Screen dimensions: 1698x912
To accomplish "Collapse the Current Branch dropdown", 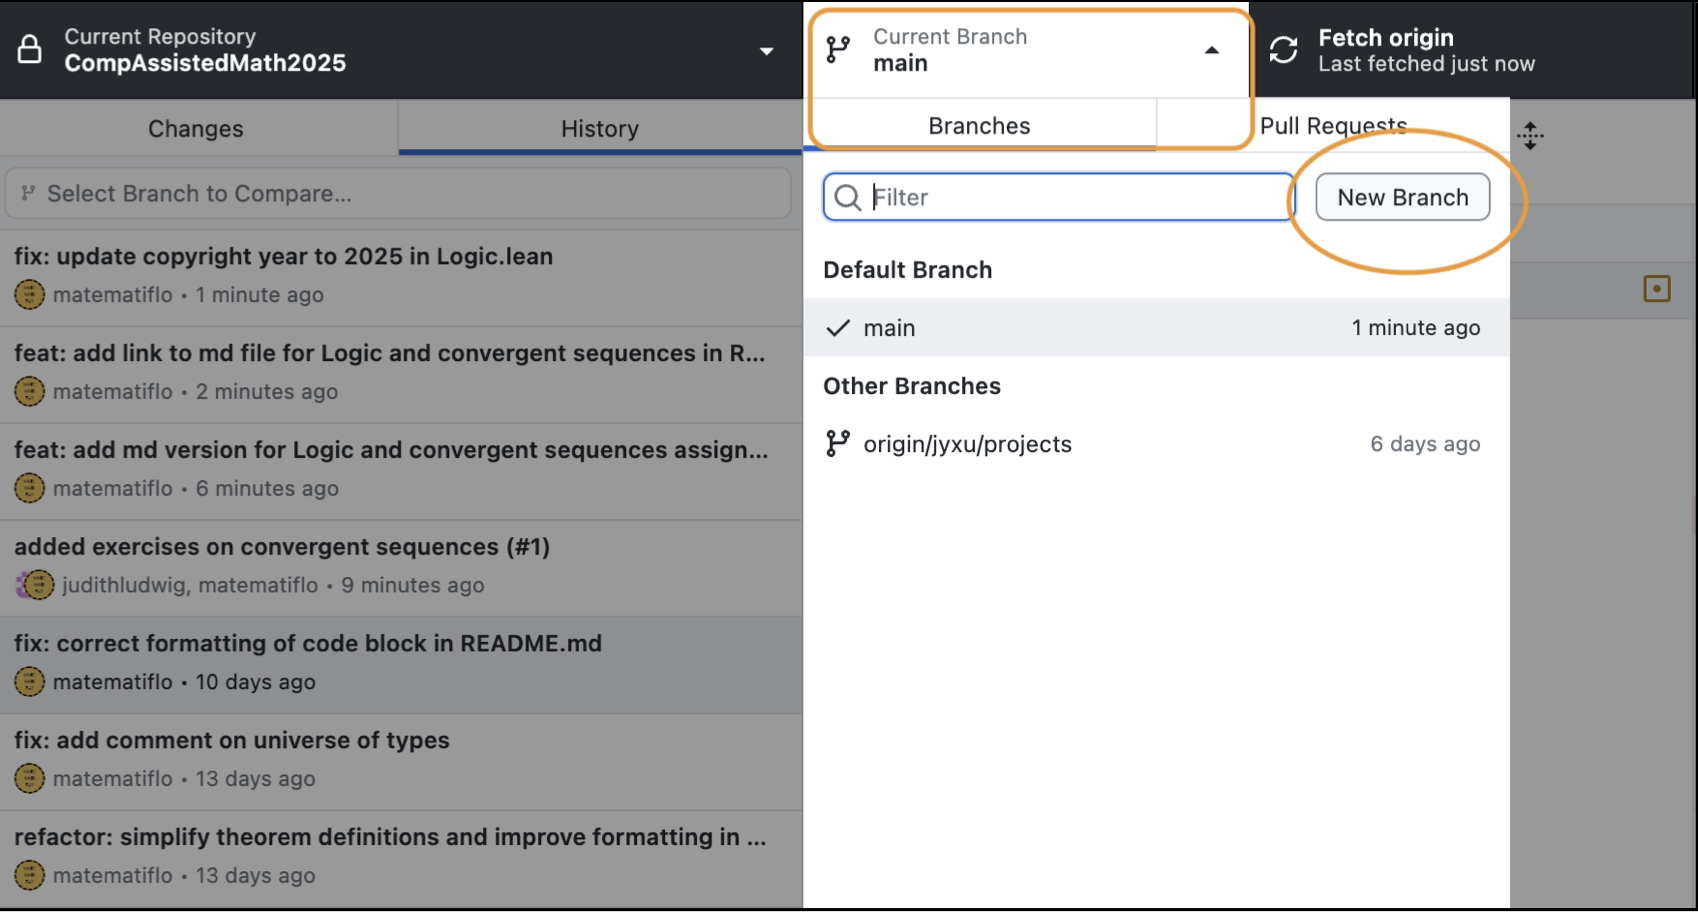I will 1211,51.
